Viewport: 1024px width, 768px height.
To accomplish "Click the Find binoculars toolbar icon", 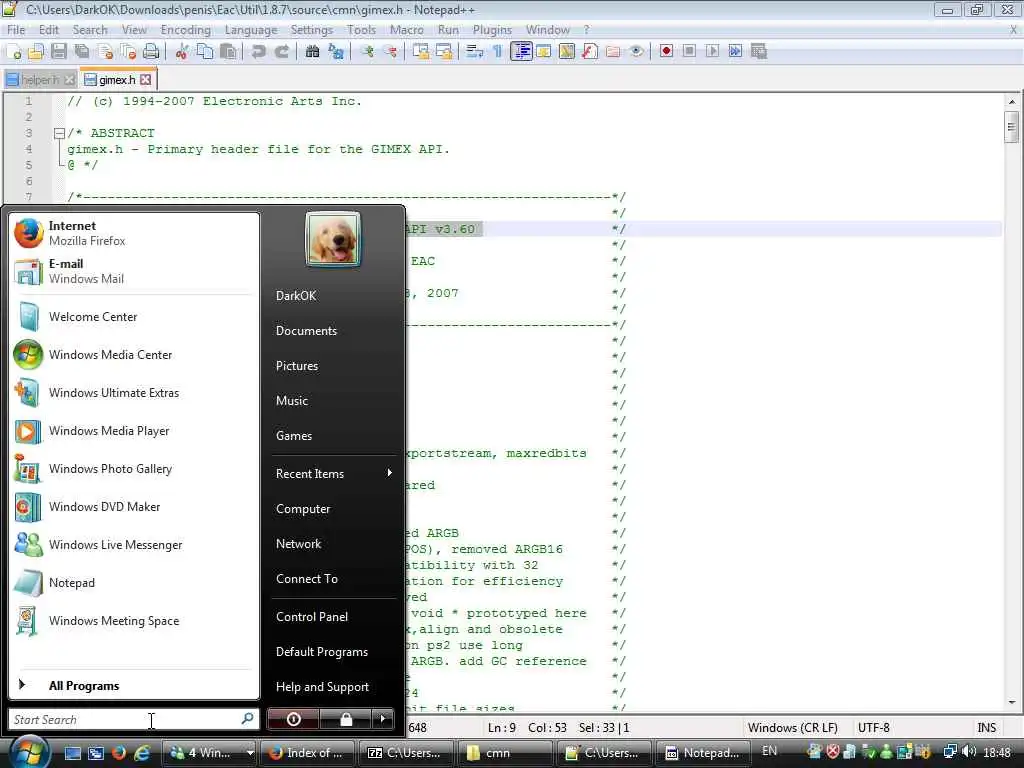I will (x=312, y=52).
